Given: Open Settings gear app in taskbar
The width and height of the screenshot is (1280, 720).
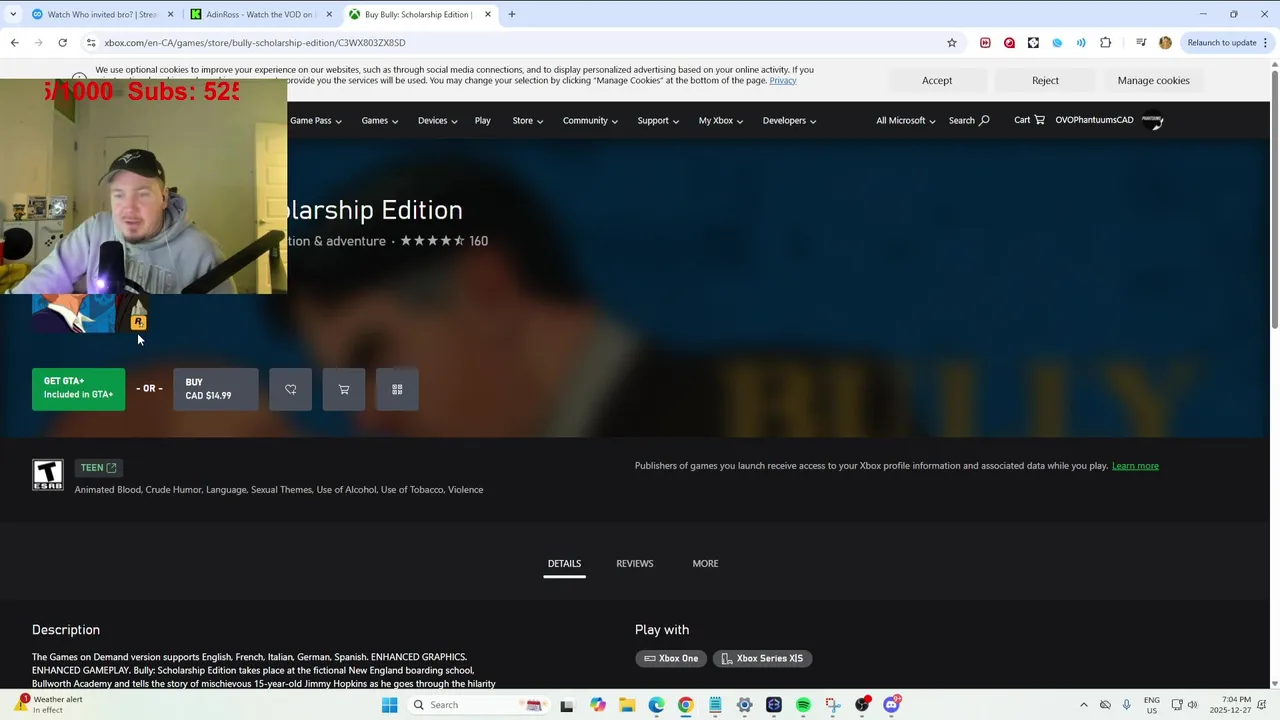Looking at the screenshot, I should tap(744, 705).
